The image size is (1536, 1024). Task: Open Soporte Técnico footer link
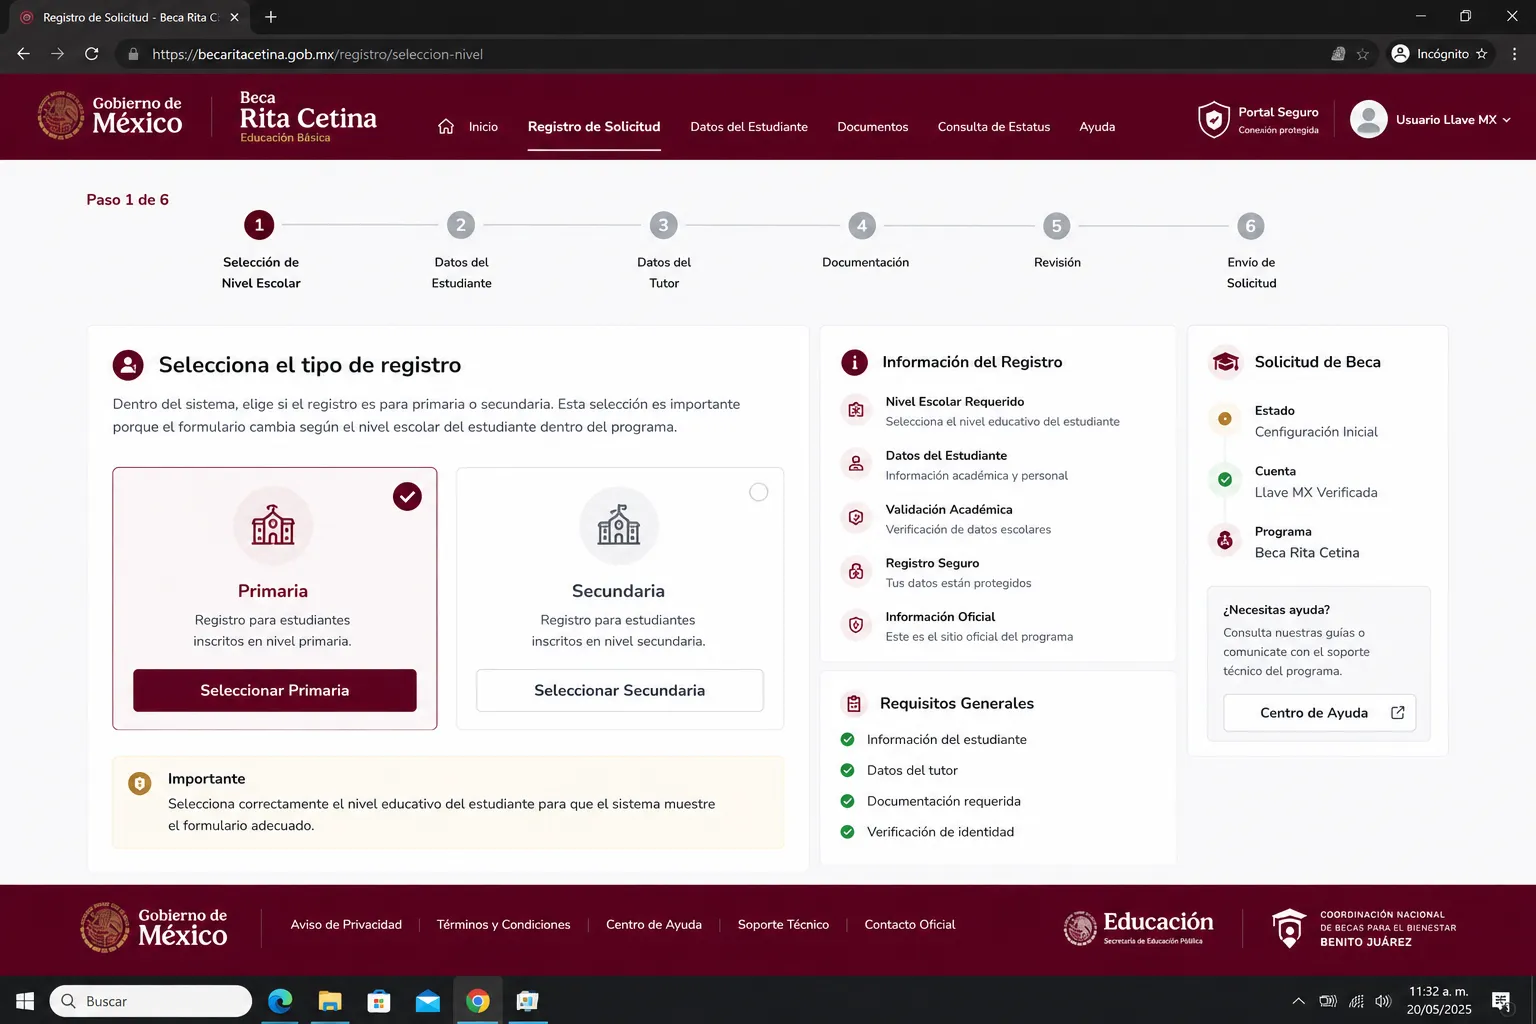[783, 925]
